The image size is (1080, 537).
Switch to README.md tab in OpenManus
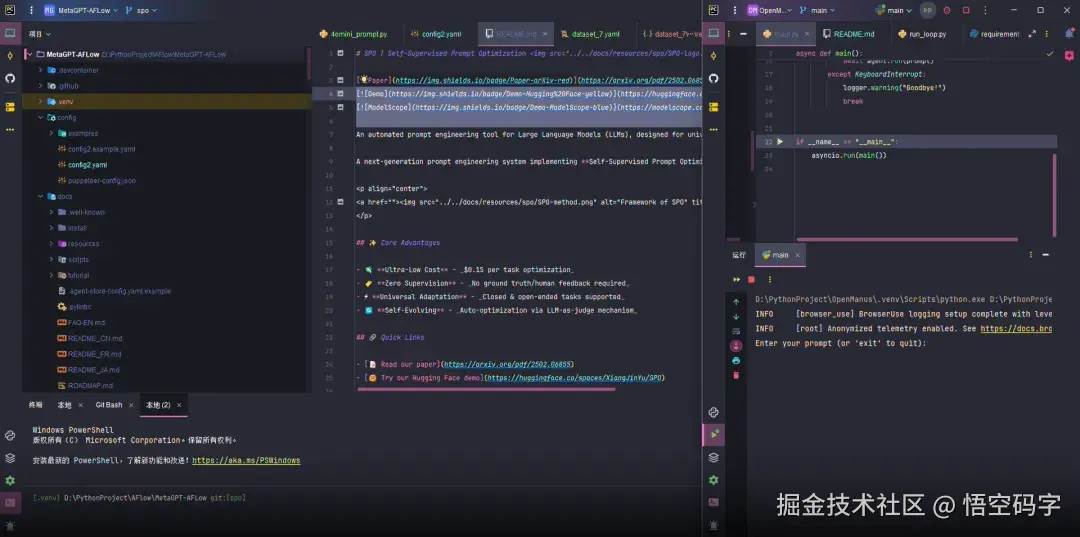pyautogui.click(x=847, y=34)
